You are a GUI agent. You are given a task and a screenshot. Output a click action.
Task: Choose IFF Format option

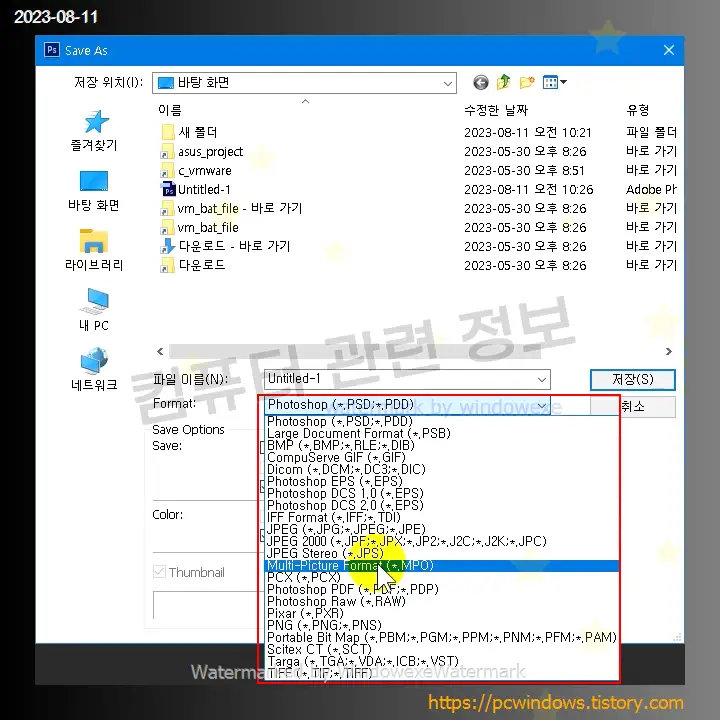[442, 517]
